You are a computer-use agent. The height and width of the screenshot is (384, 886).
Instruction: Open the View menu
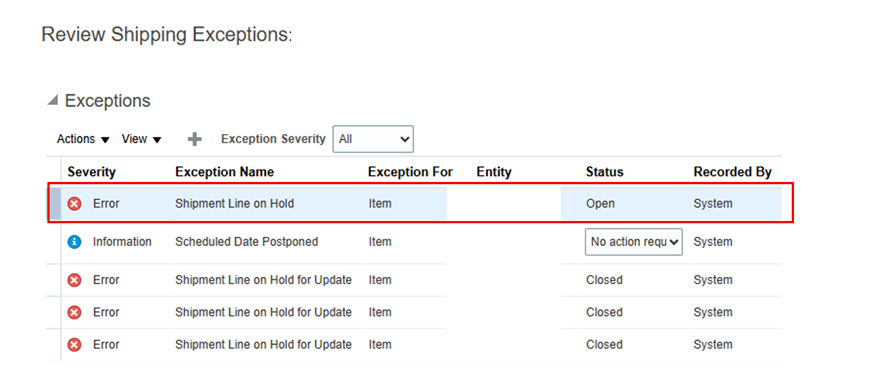[141, 139]
